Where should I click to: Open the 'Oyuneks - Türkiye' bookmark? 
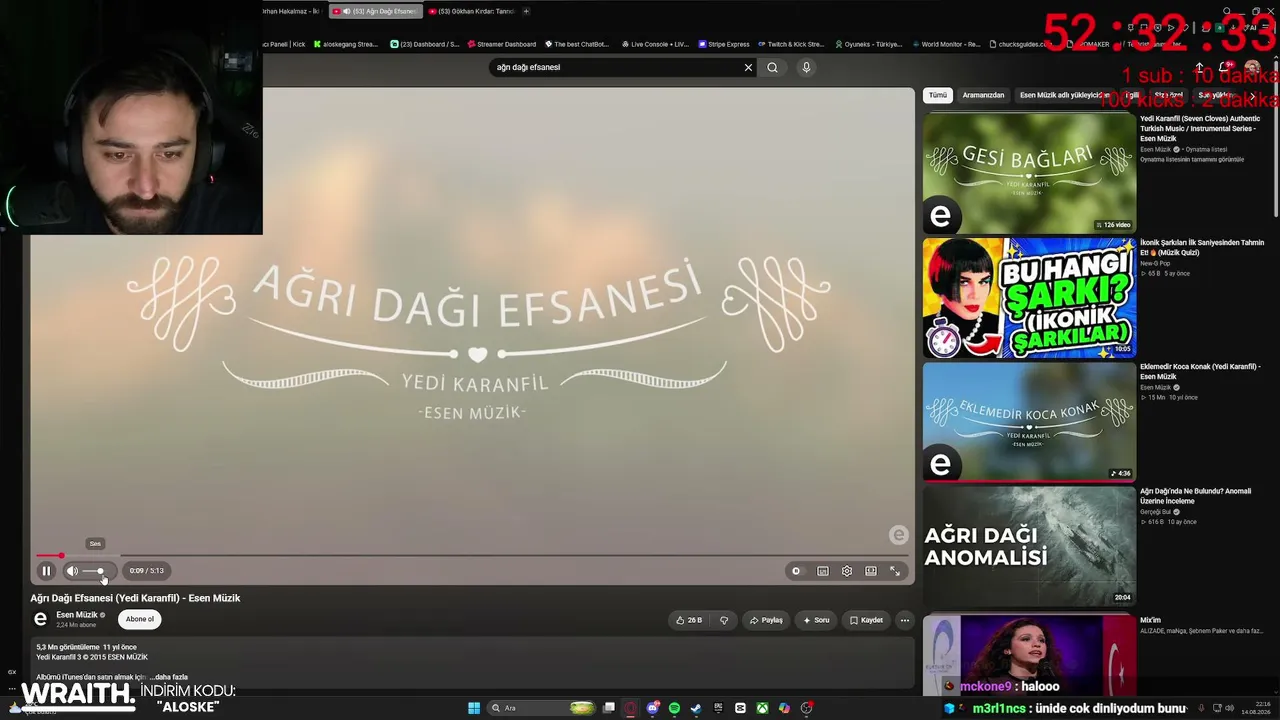click(868, 44)
